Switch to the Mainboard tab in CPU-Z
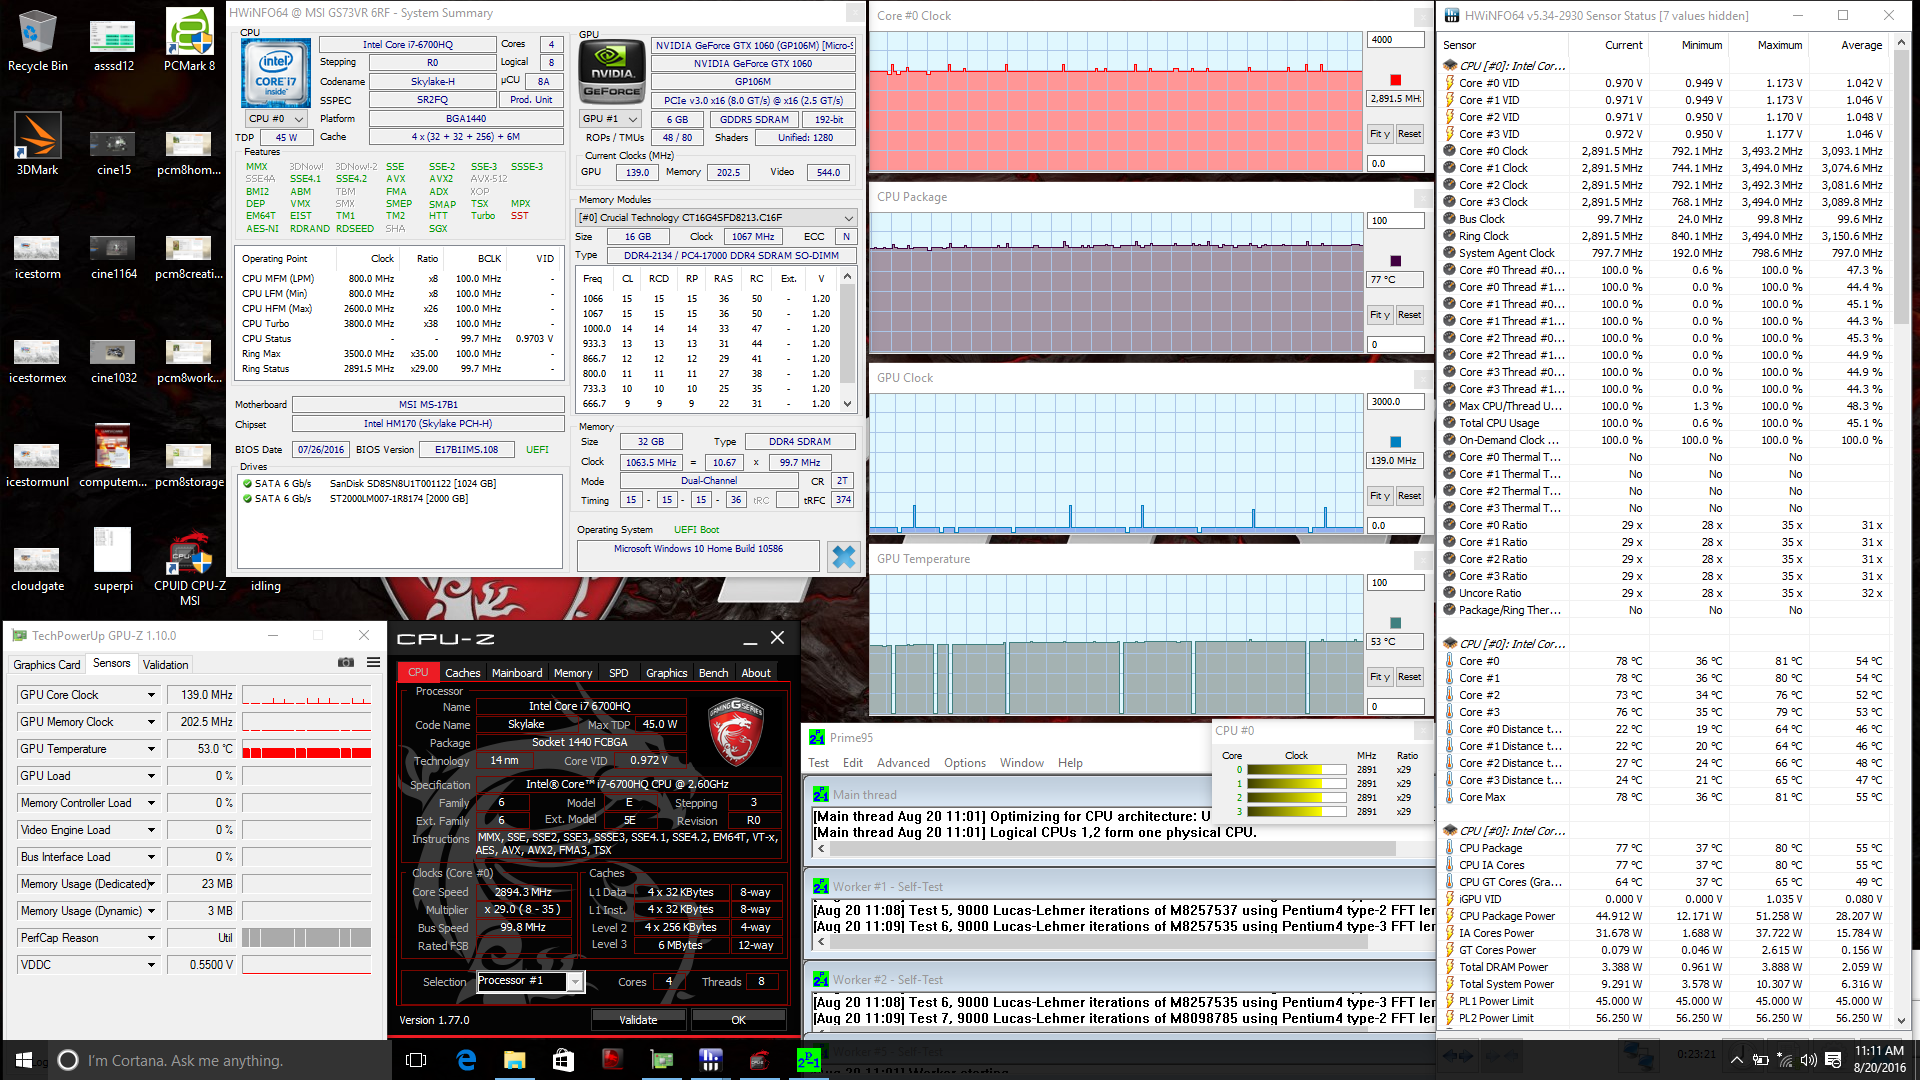1920x1080 pixels. click(517, 673)
